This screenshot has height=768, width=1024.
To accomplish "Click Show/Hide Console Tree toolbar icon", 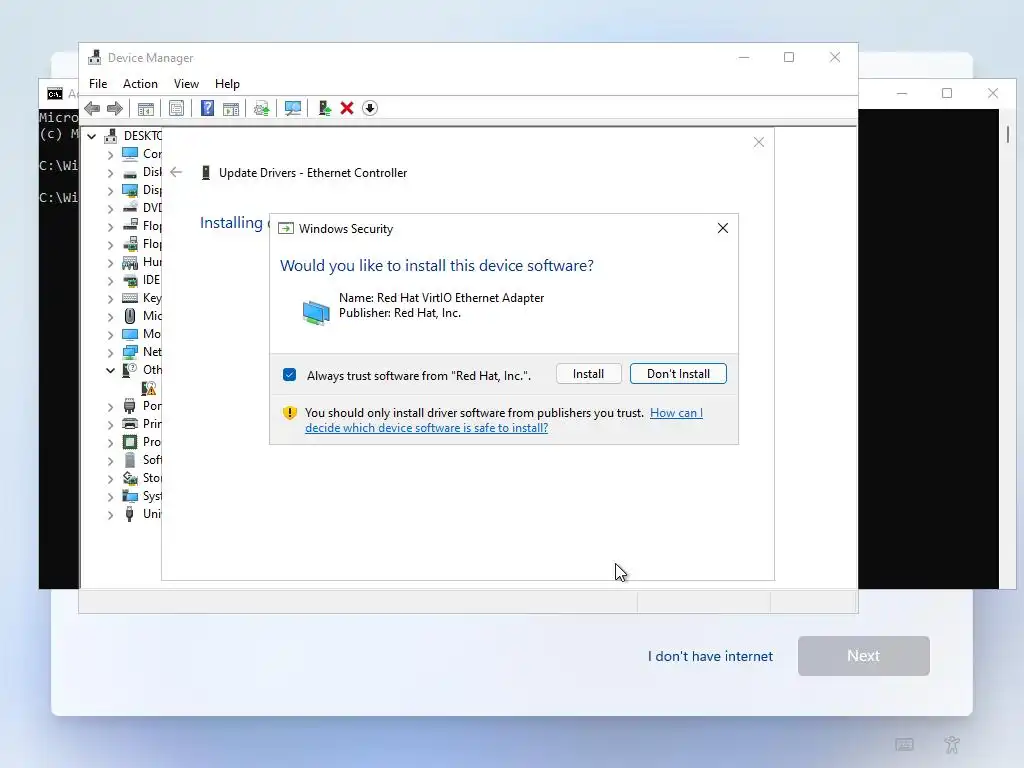I will pos(146,108).
